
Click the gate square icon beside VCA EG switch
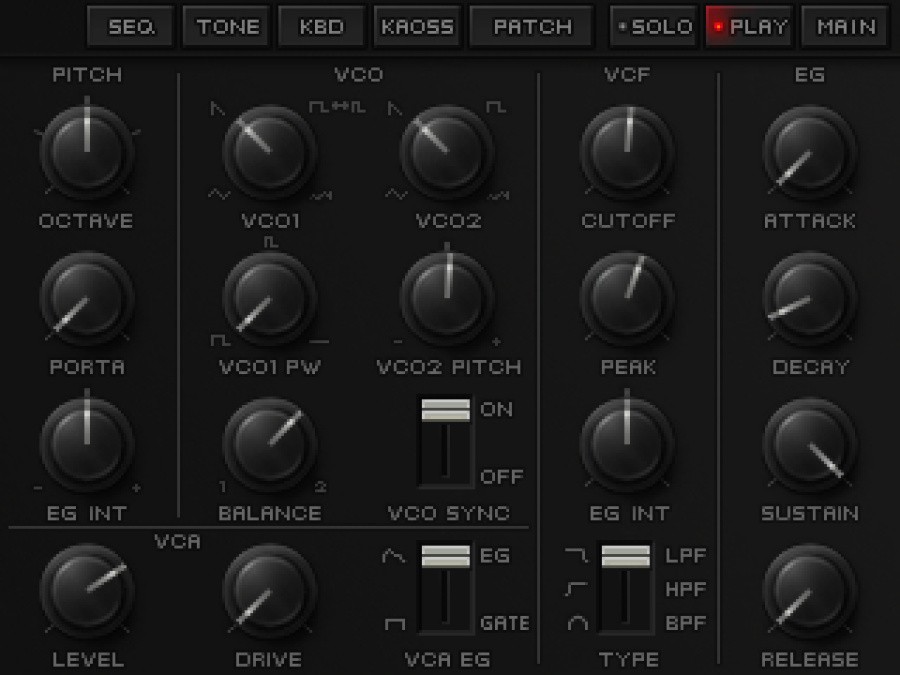(392, 622)
